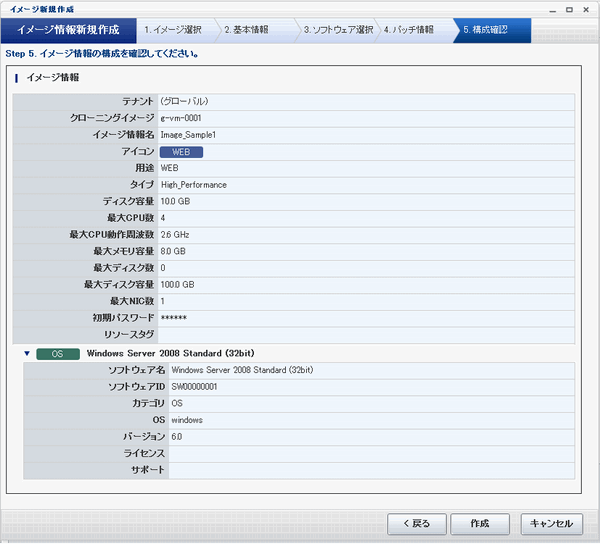Click the 最大メモリ容量 label
The image size is (600, 544).
124,252
